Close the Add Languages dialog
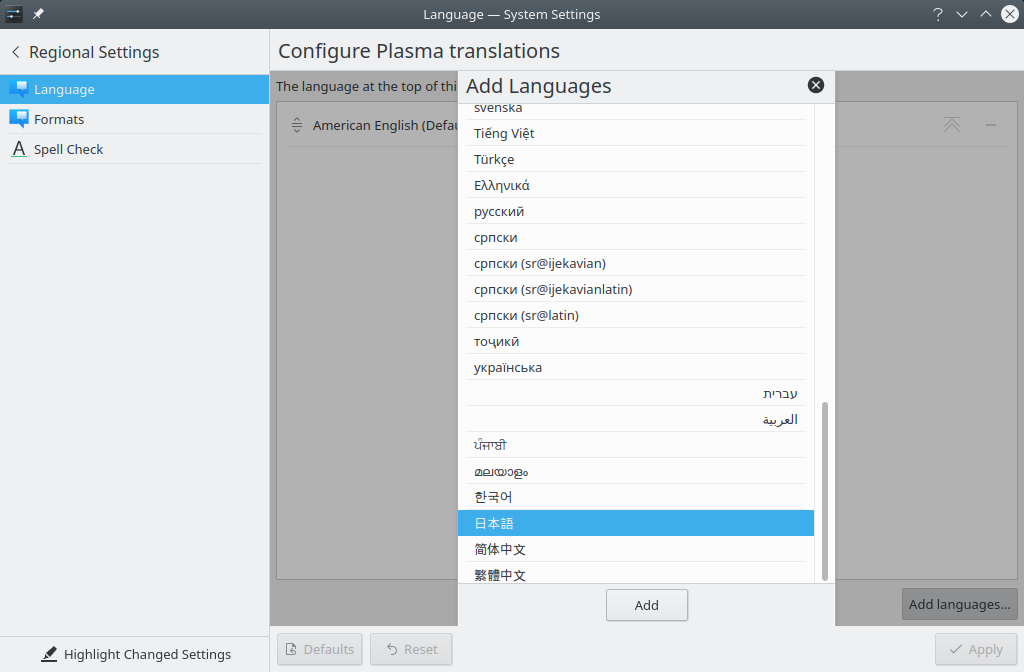This screenshot has height=672, width=1024. coord(816,85)
